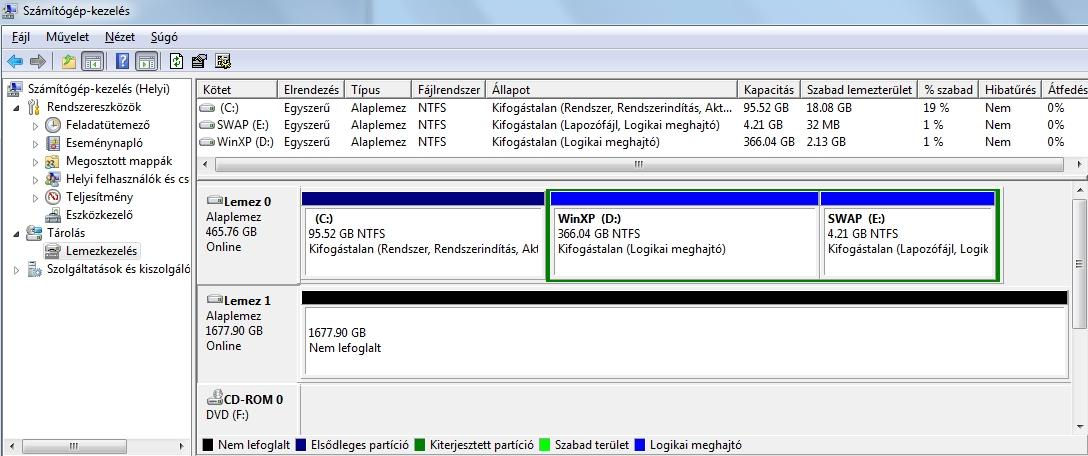1088x456 pixels.
Task: Click the rightmost settings view toolbar icon
Action: [223, 62]
